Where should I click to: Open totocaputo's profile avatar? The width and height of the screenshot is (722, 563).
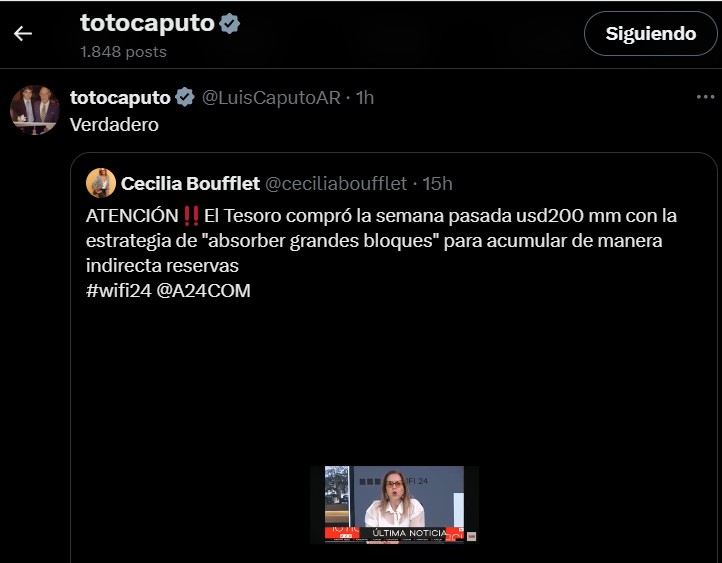coord(35,110)
